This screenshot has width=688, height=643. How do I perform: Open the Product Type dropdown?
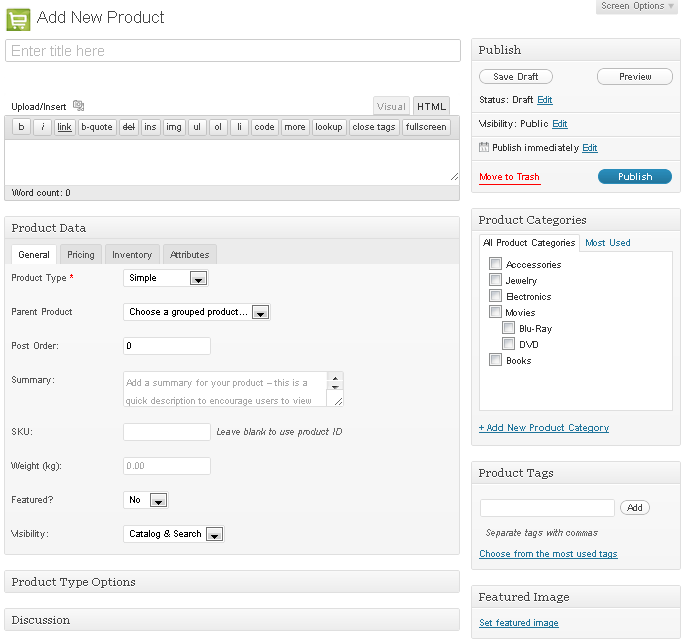coord(166,278)
